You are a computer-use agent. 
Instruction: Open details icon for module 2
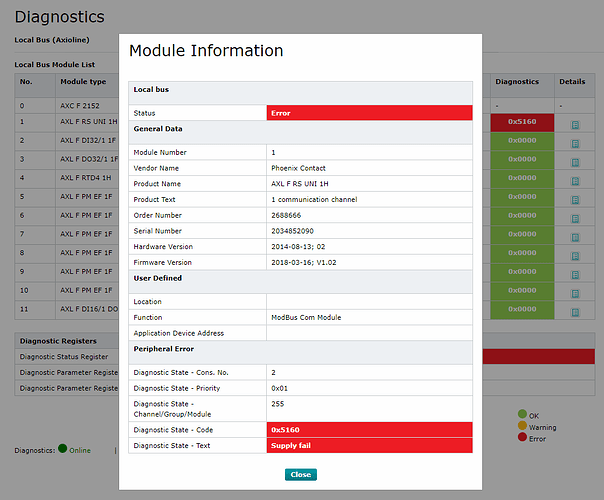pos(574,143)
